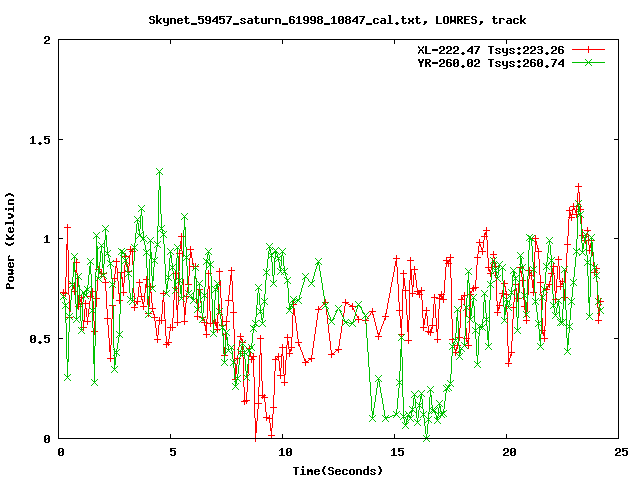Viewport: 640px width, 480px height.
Task: Click the x-axis tick label 10
Action: click(284, 452)
